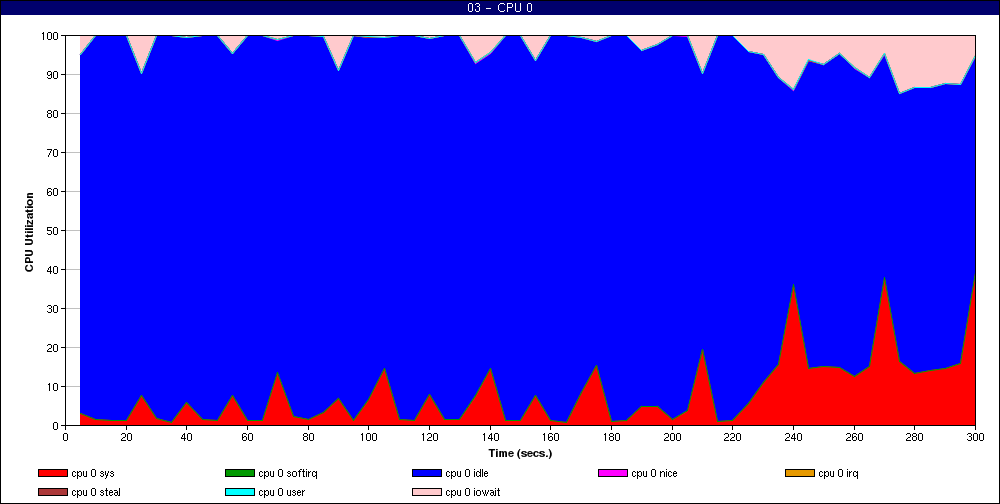This screenshot has height=504, width=1000.
Task: Click the magenta cpu 0 nice legend swatch
Action: (613, 473)
